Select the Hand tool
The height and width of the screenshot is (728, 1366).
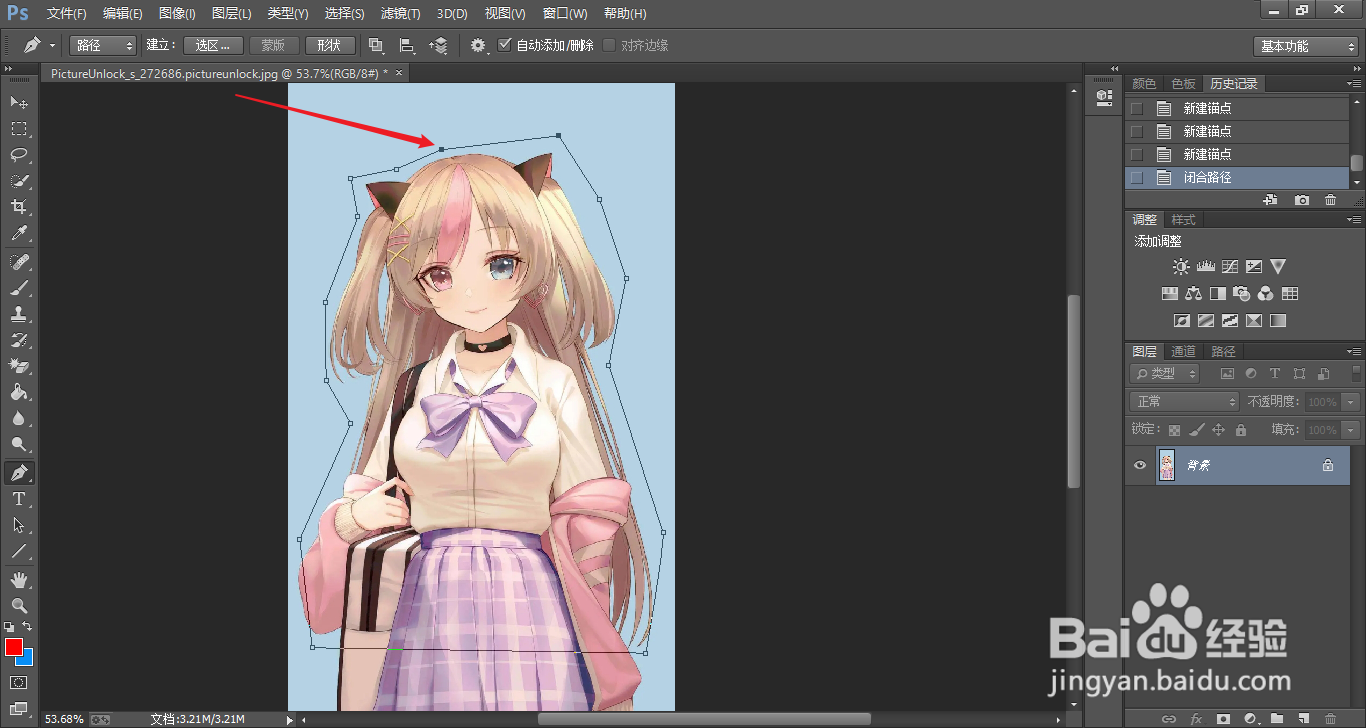pyautogui.click(x=19, y=579)
